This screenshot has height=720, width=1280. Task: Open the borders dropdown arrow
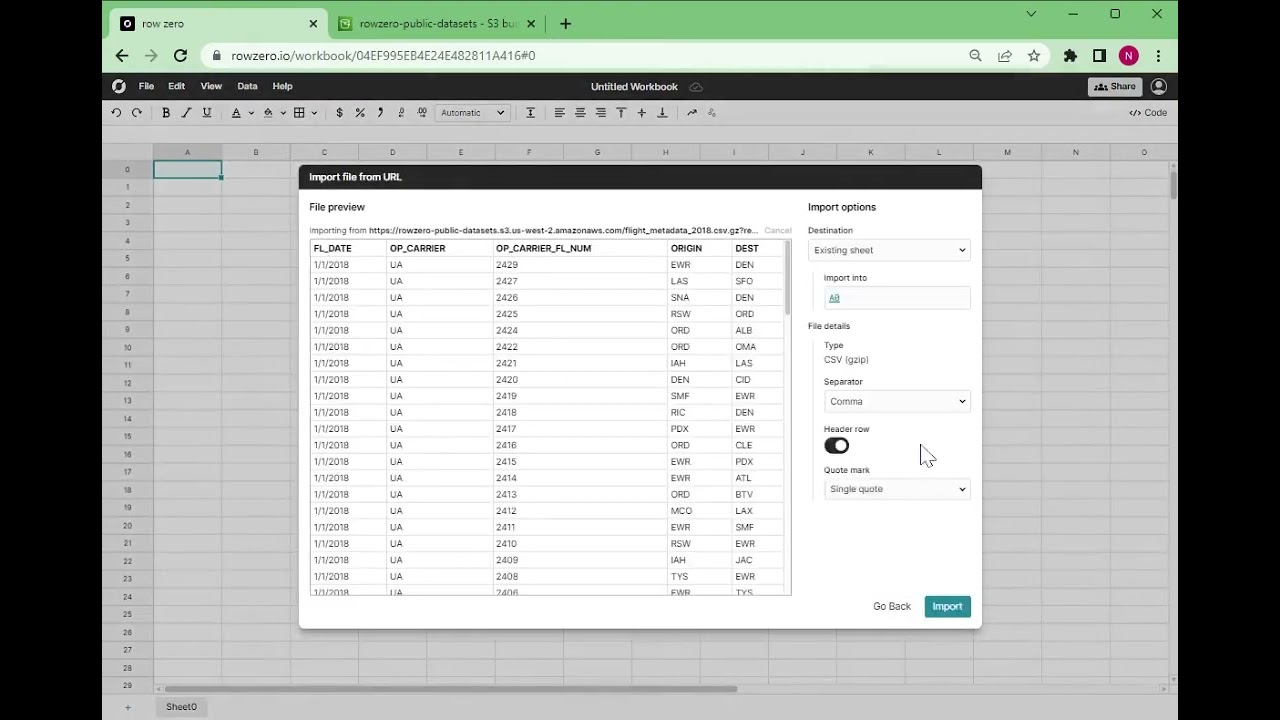point(314,113)
